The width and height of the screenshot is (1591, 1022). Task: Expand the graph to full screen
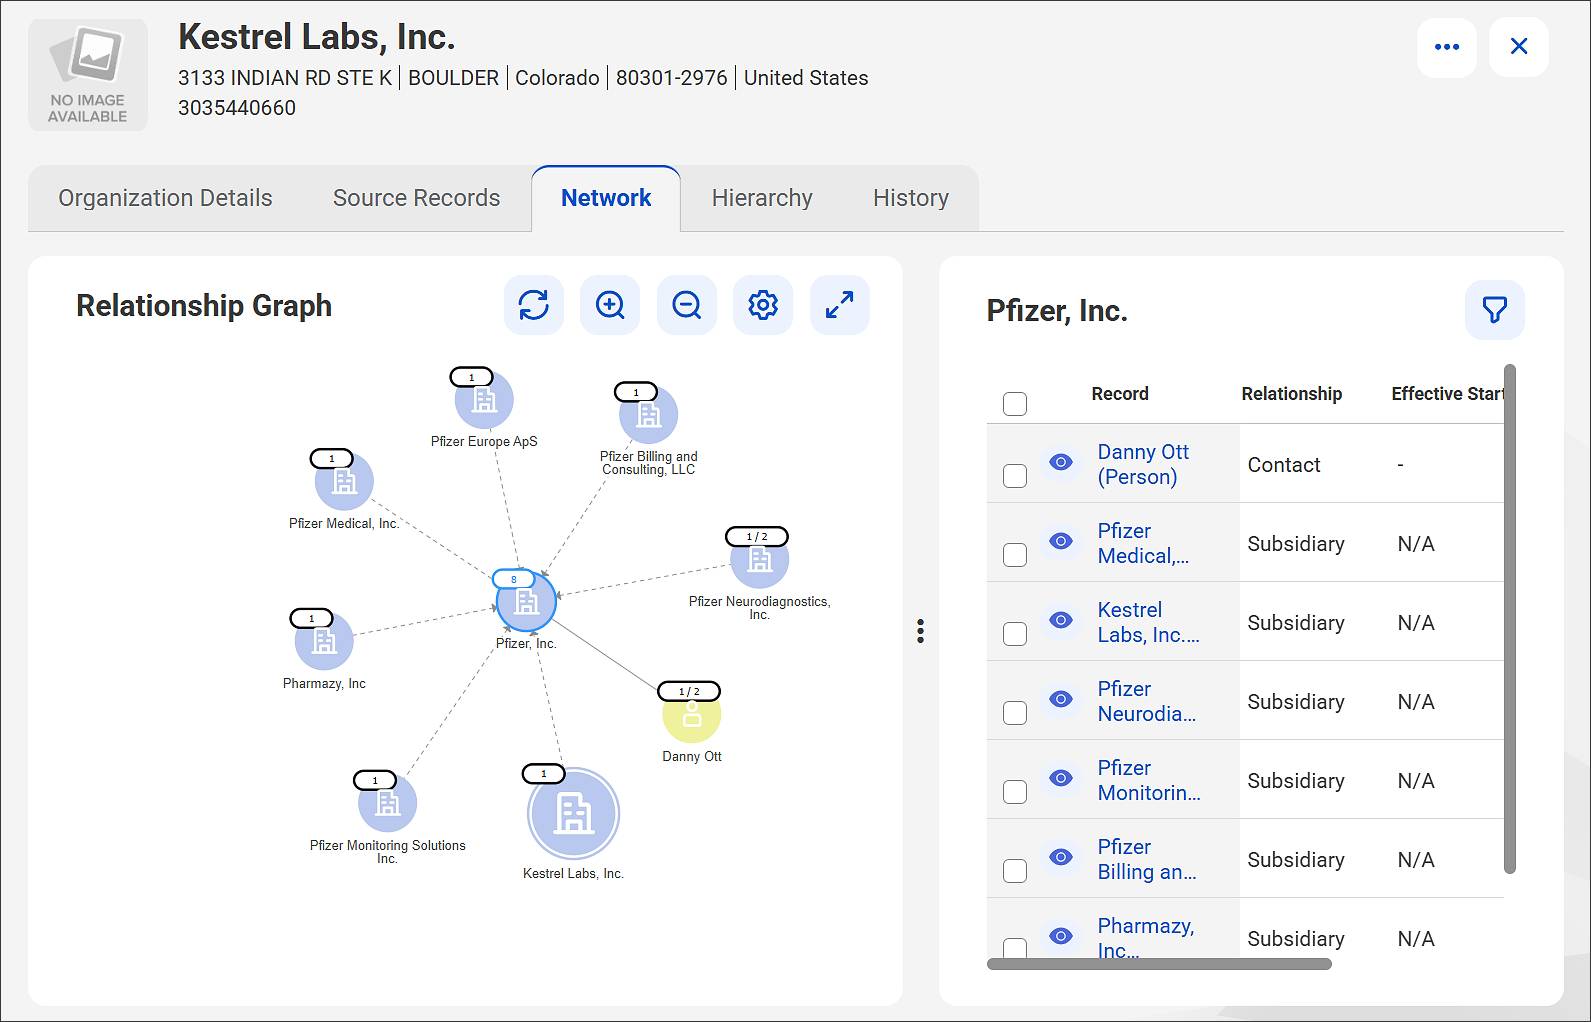pyautogui.click(x=840, y=305)
